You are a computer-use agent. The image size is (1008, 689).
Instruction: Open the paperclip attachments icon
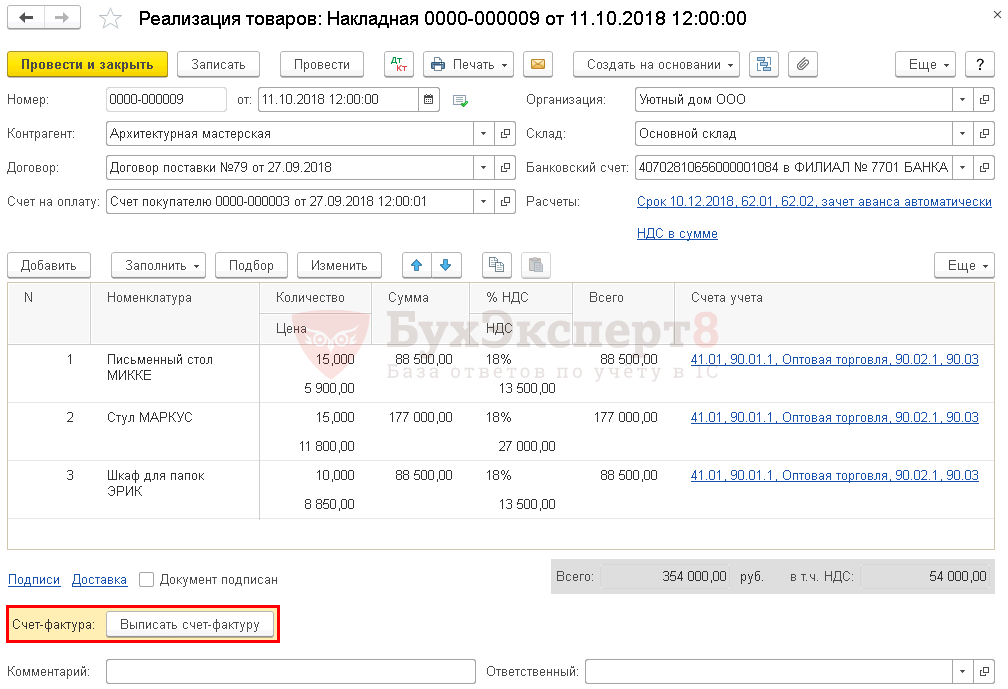pyautogui.click(x=802, y=64)
